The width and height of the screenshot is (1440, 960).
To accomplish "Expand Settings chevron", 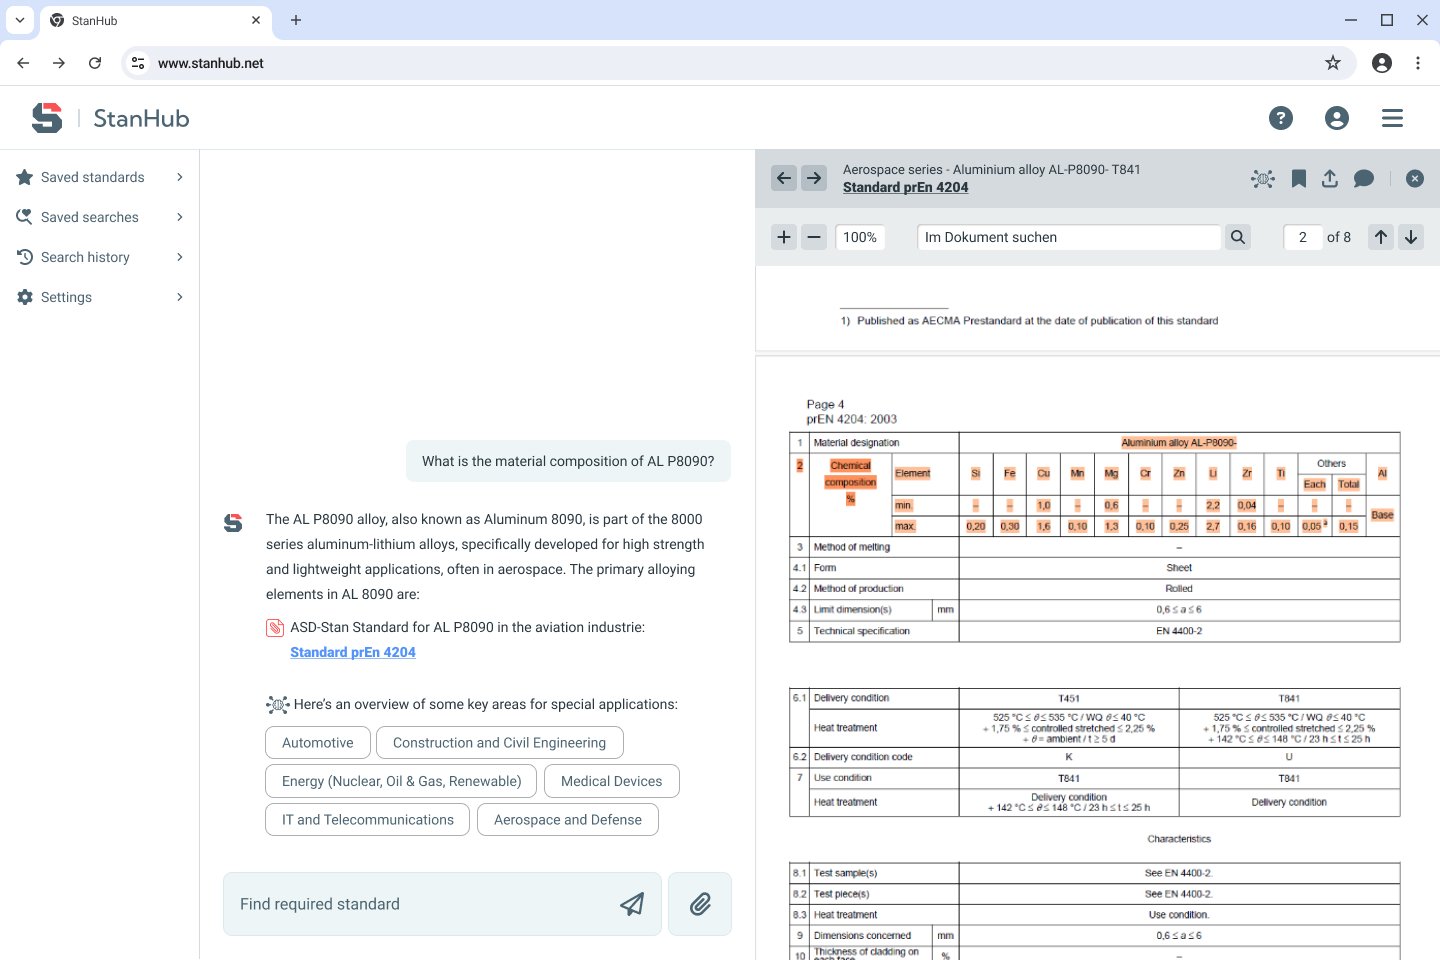I will click(x=180, y=297).
